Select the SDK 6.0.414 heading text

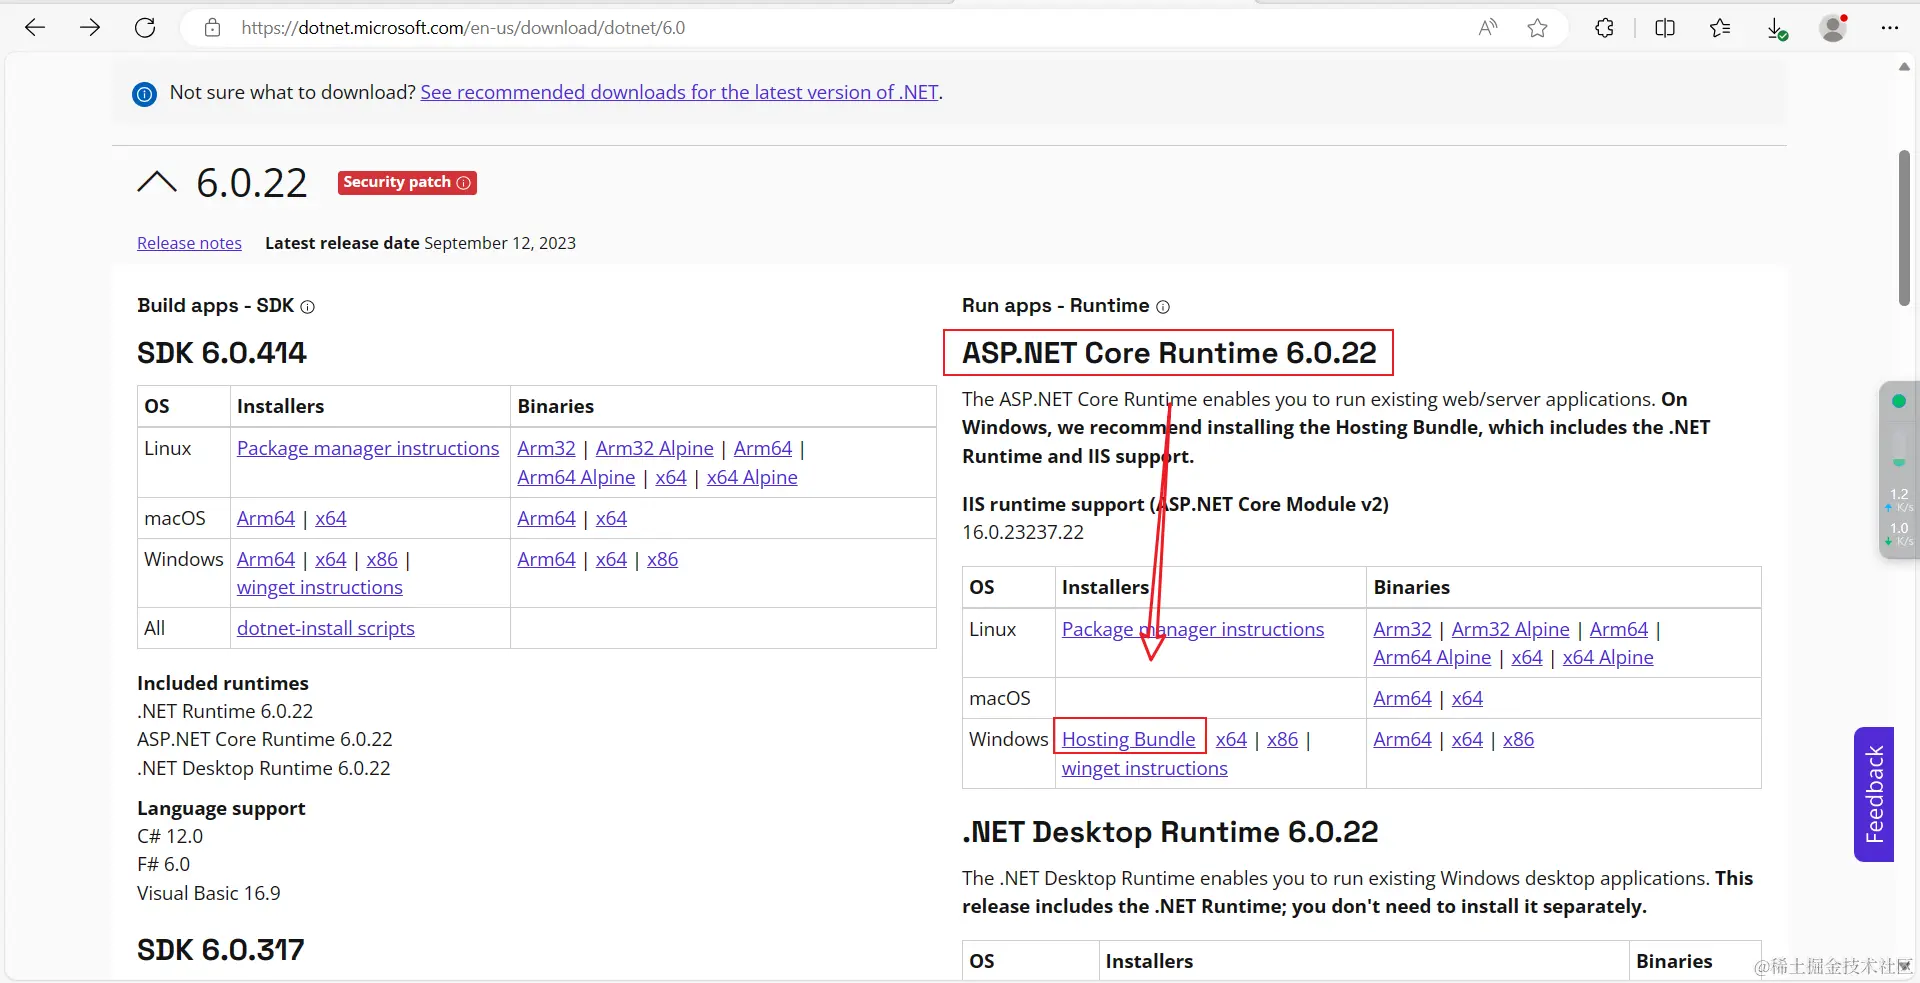(222, 353)
